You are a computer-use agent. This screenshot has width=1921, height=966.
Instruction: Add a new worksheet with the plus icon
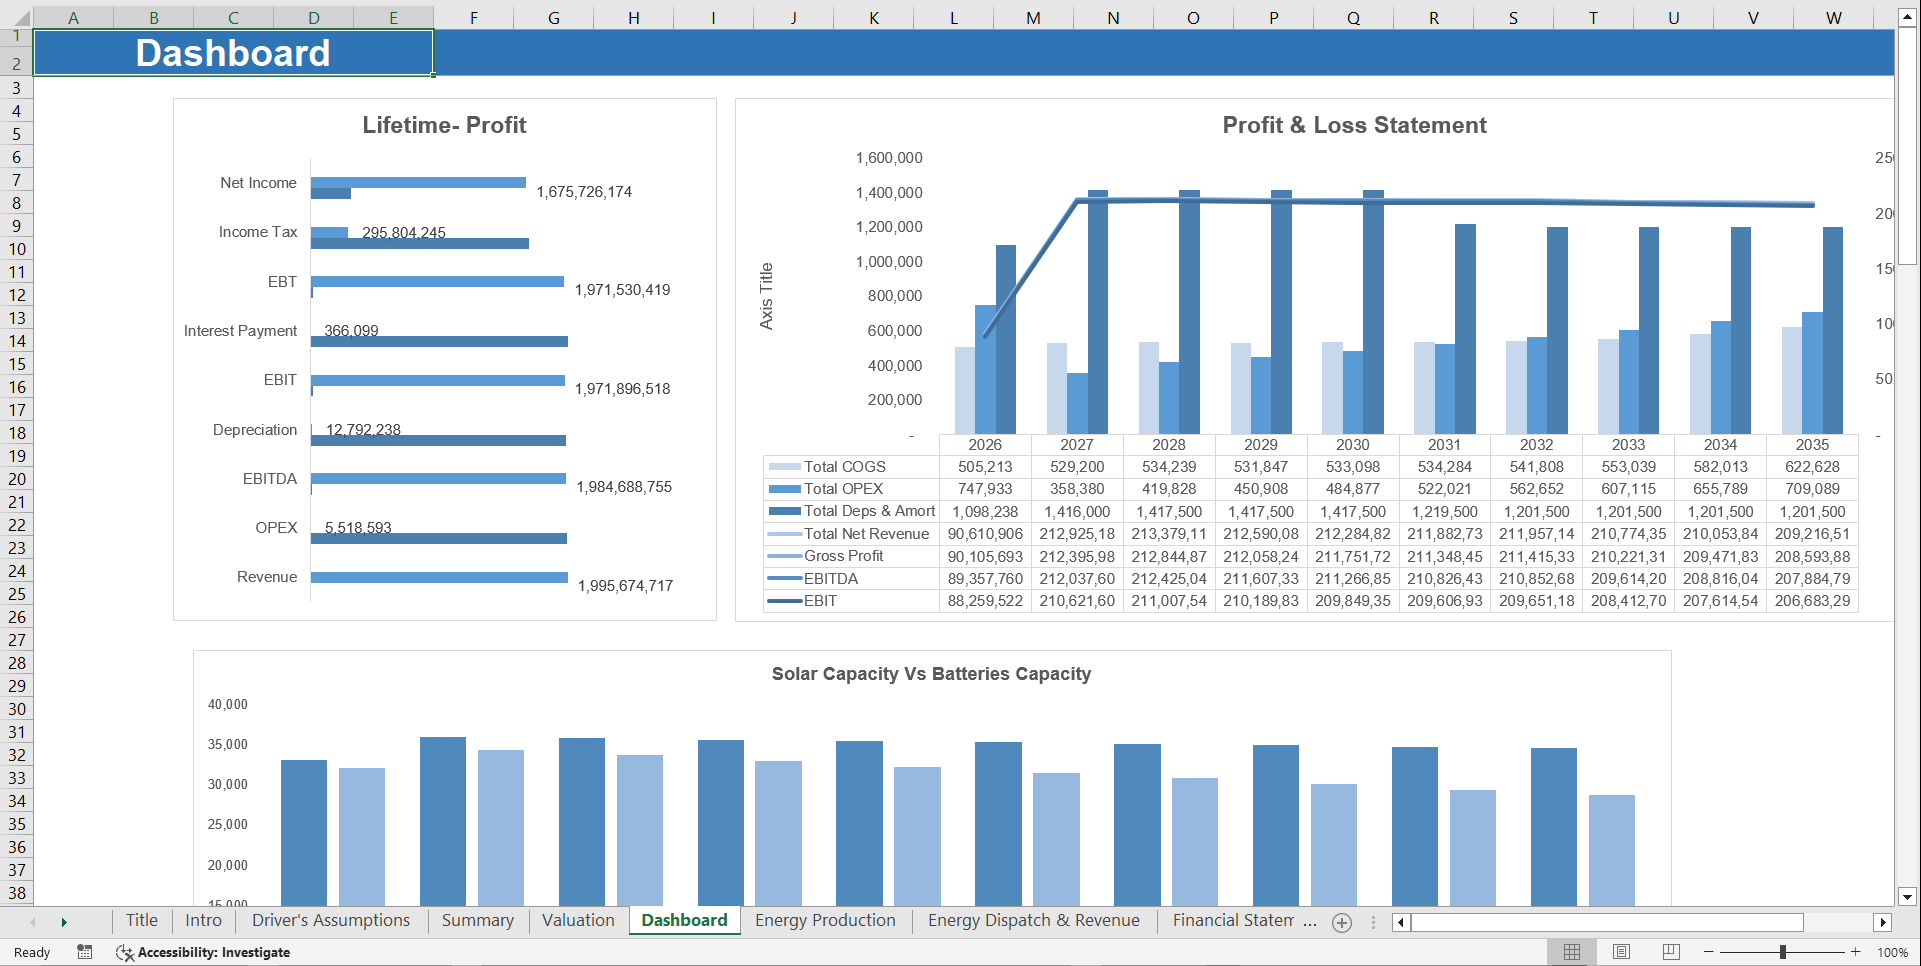1342,922
